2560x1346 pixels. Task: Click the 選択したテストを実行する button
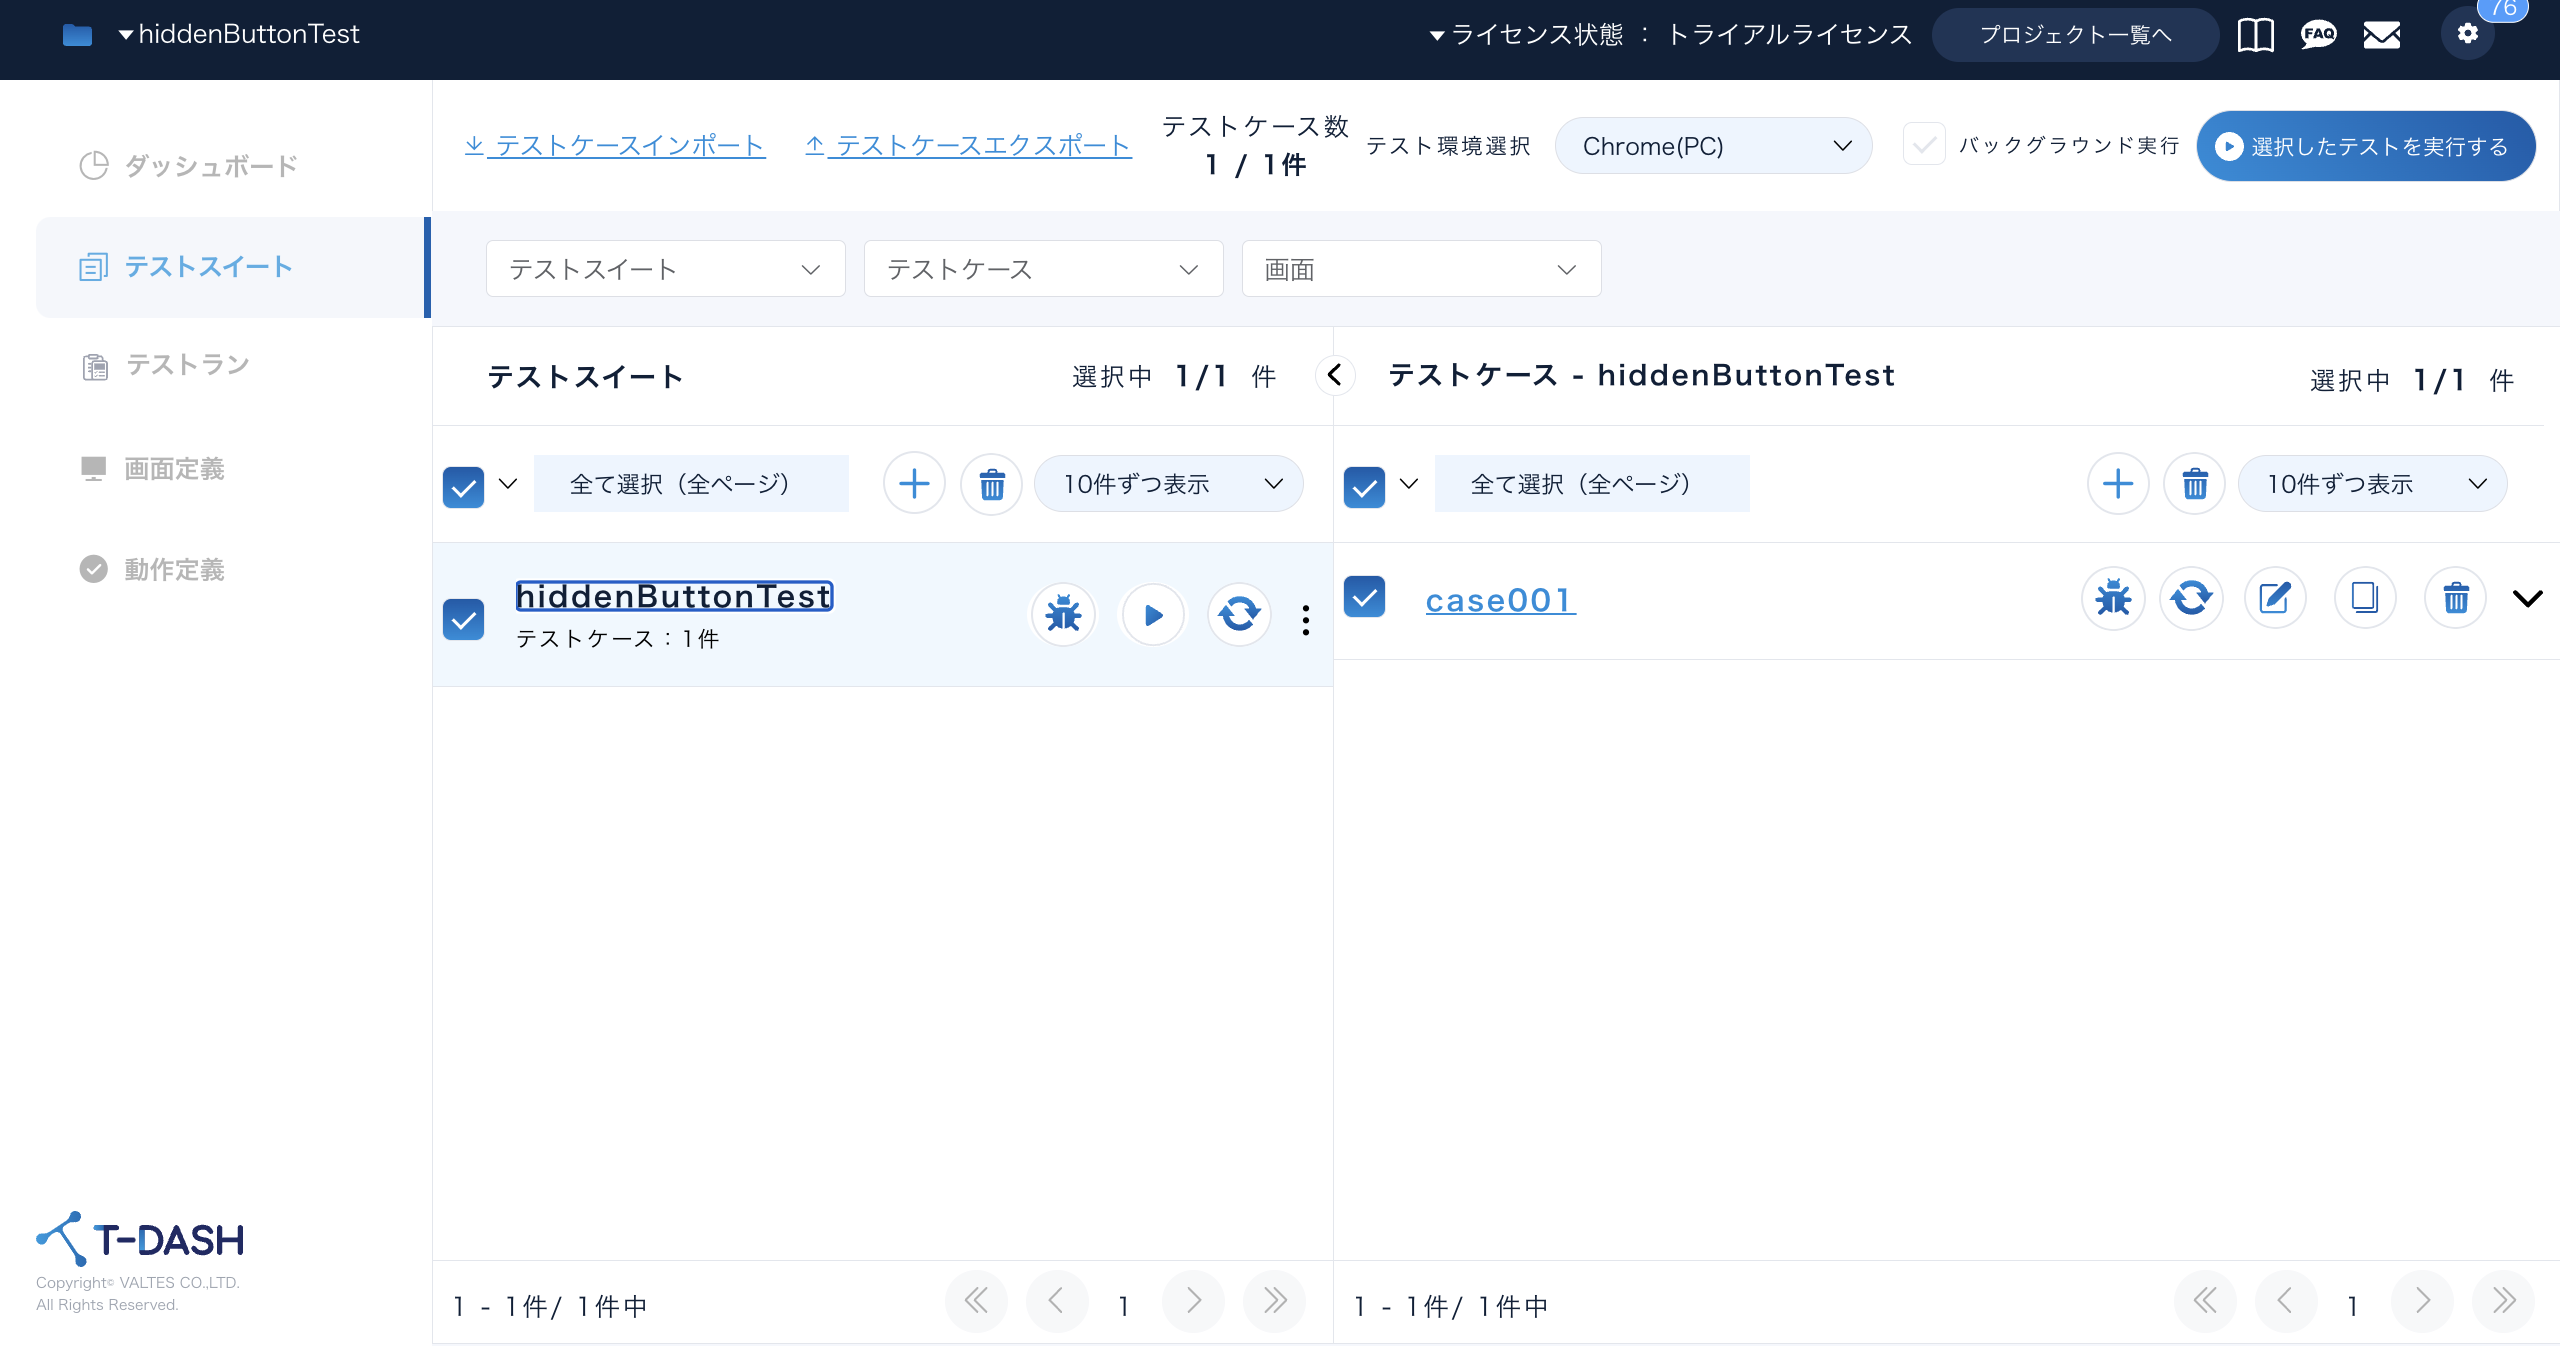click(2365, 145)
